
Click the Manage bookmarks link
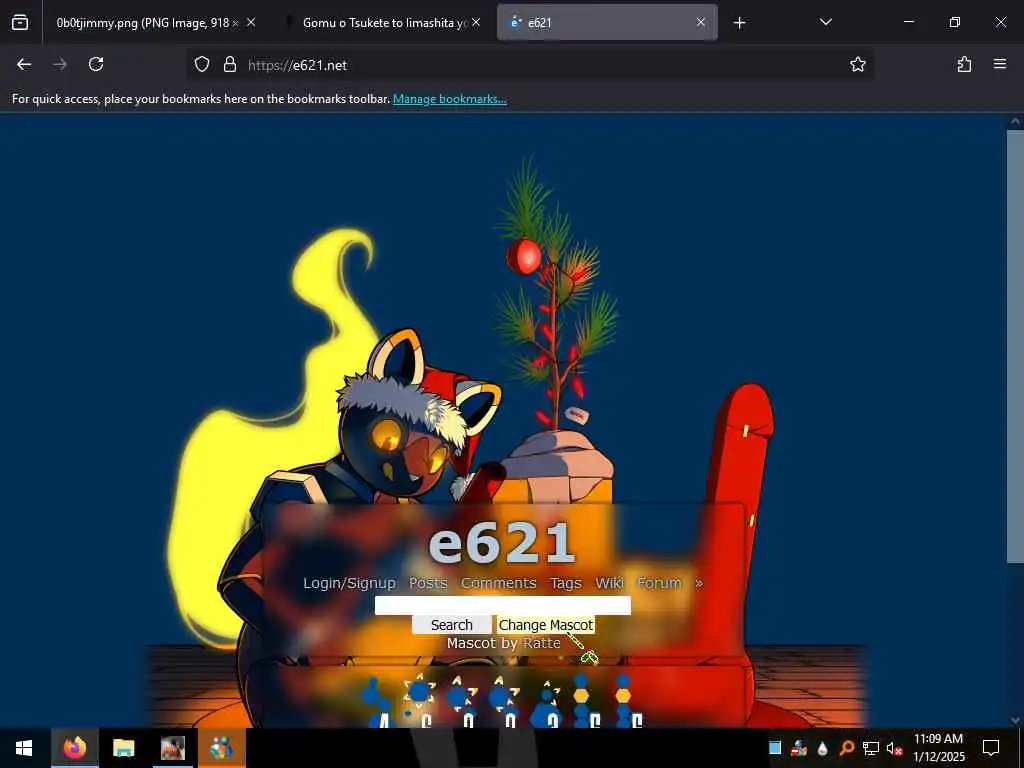[x=449, y=99]
